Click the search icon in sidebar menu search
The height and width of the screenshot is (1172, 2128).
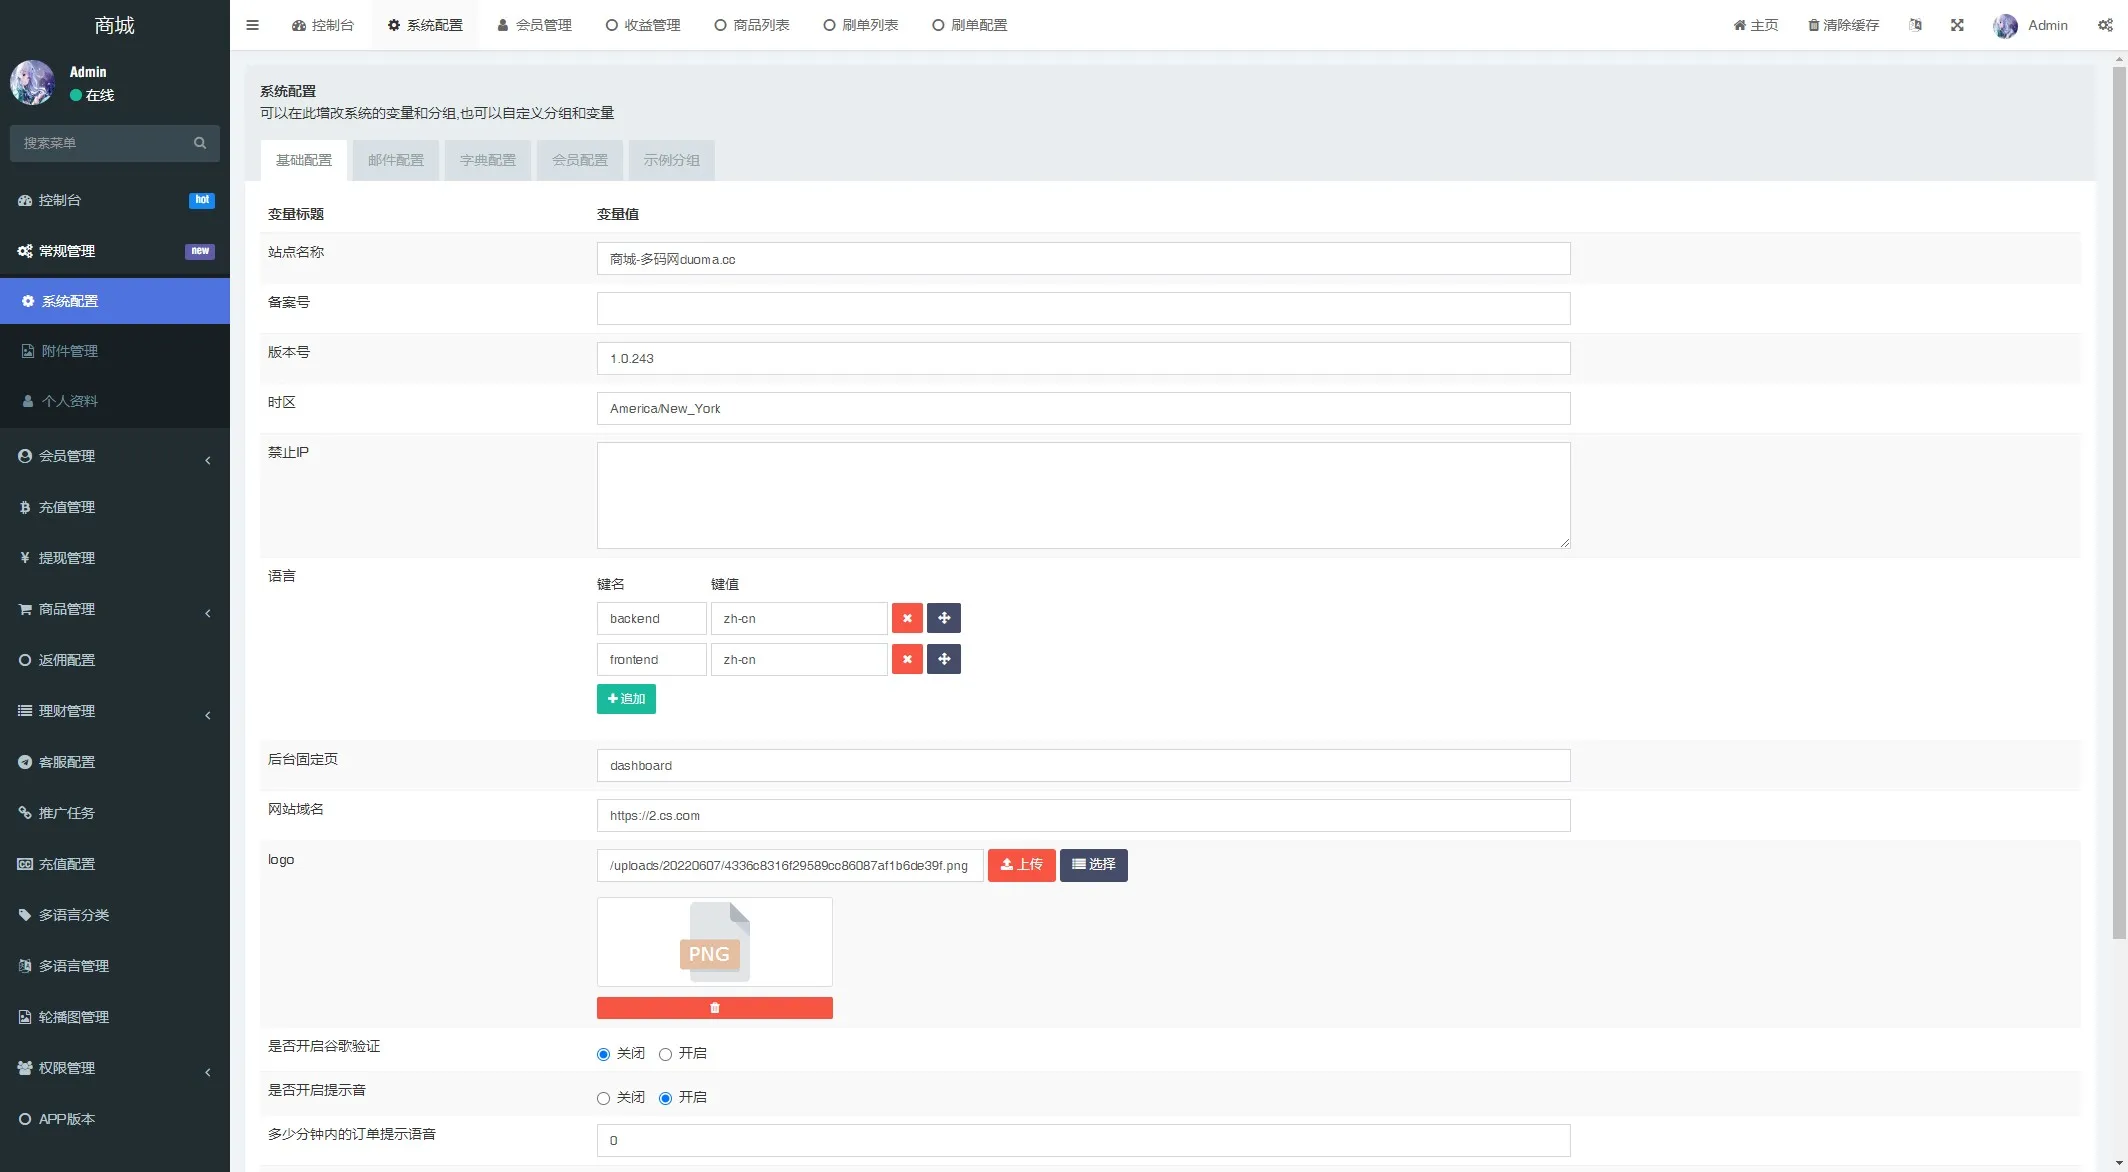[x=200, y=143]
